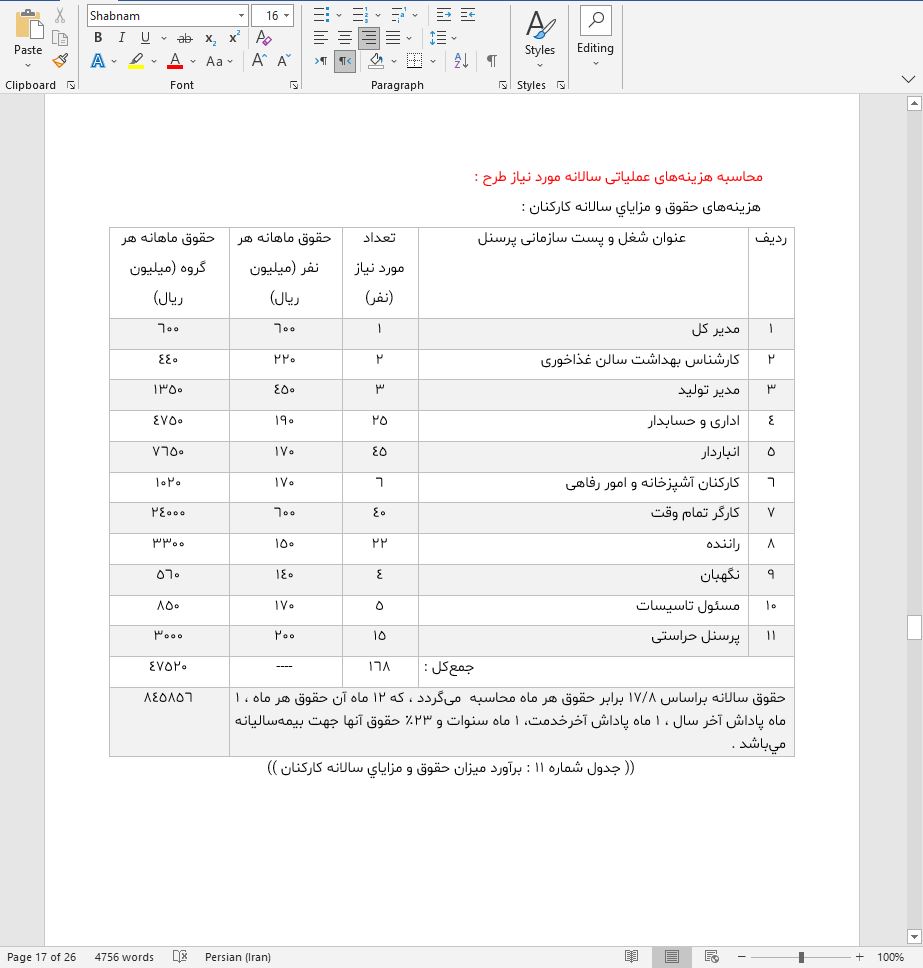Apply the Format Painter
Viewport: 923px width, 968px height.
59,61
